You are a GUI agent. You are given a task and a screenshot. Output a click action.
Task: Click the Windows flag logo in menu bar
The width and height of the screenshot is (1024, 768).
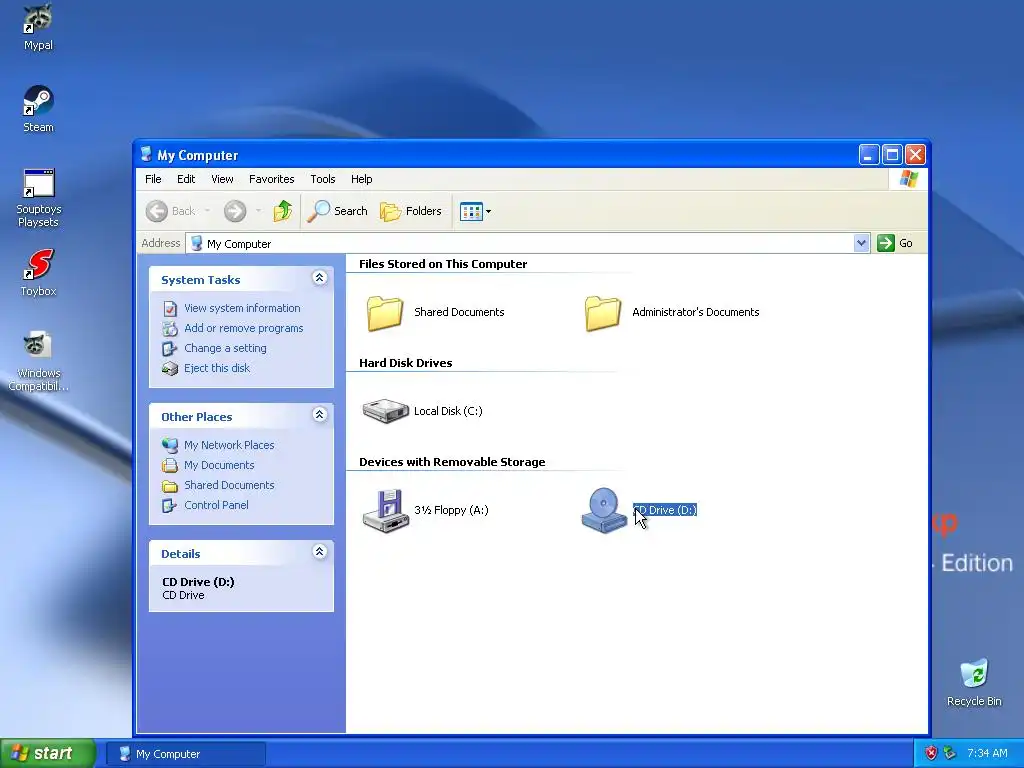[x=908, y=179]
